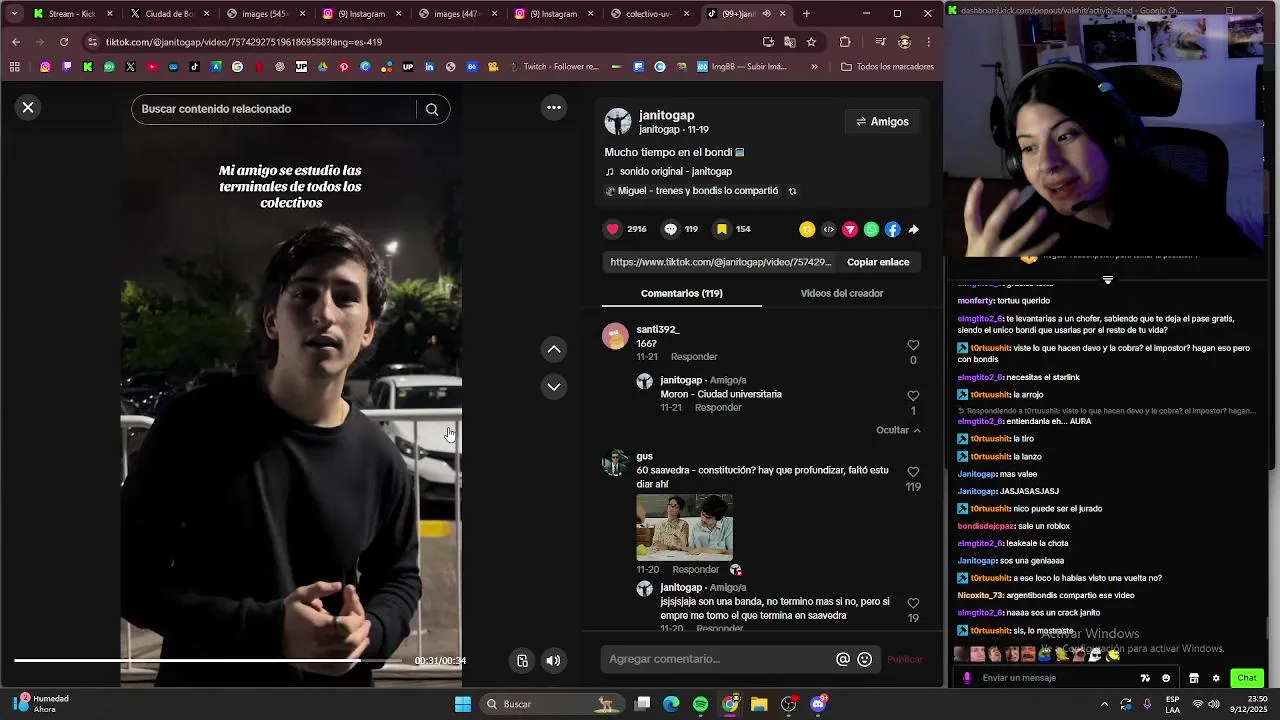
Task: Click the autoscroll icon beside volume
Action: [x=522, y=660]
